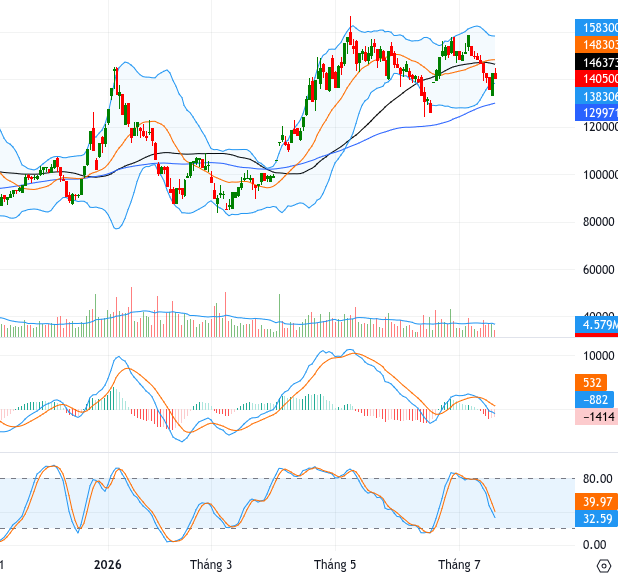Click the 60000 price axis value
Viewport: 618px width, 573px height.
tap(599, 270)
